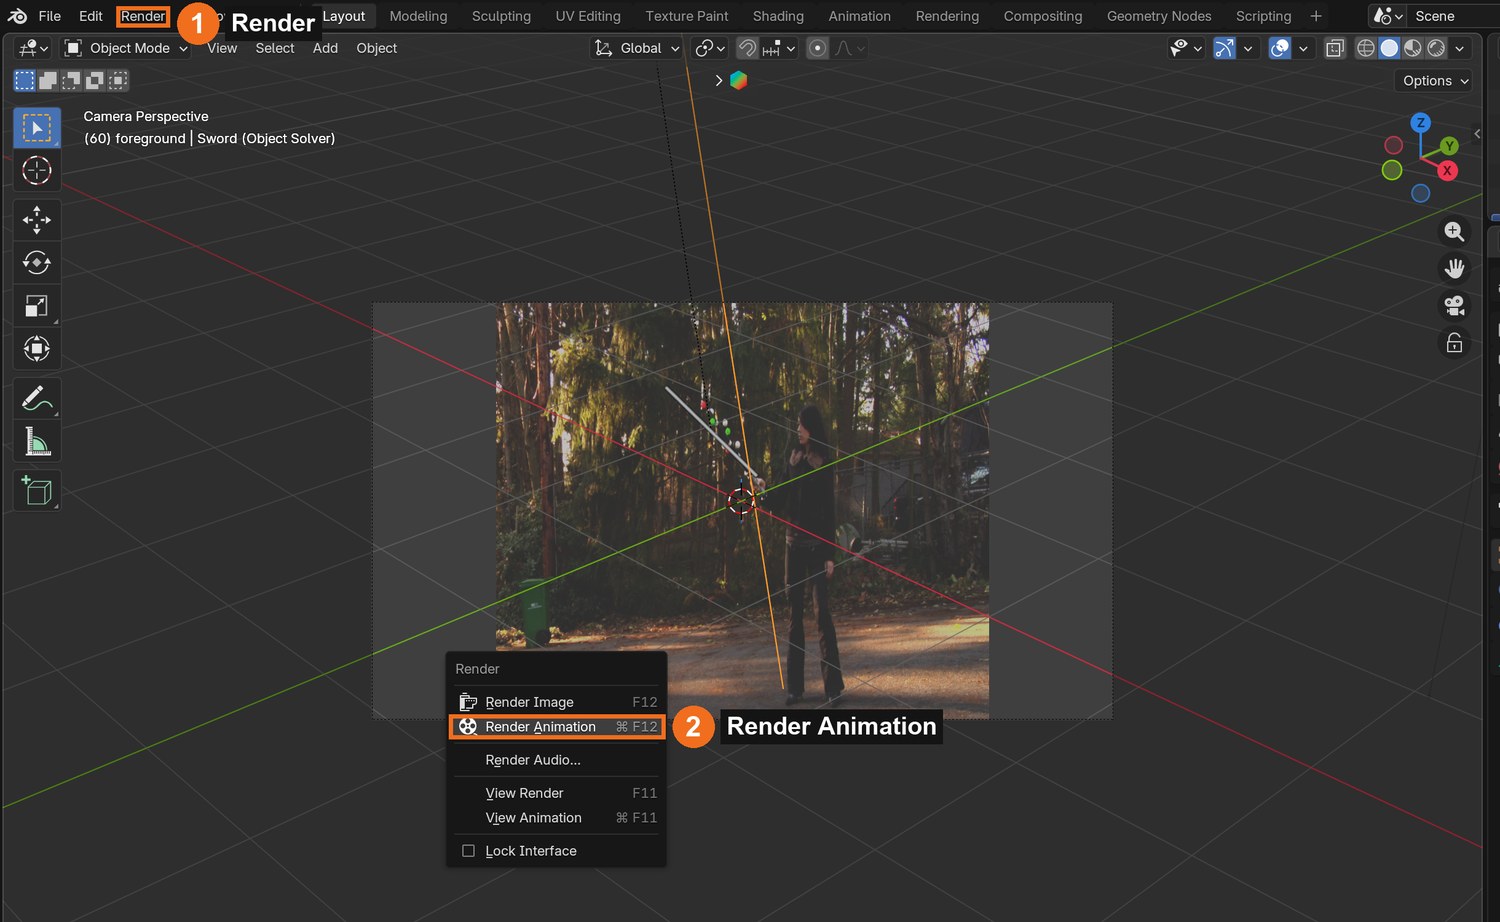Switch to wireframe viewport shading
The height and width of the screenshot is (922, 1500).
[x=1365, y=48]
